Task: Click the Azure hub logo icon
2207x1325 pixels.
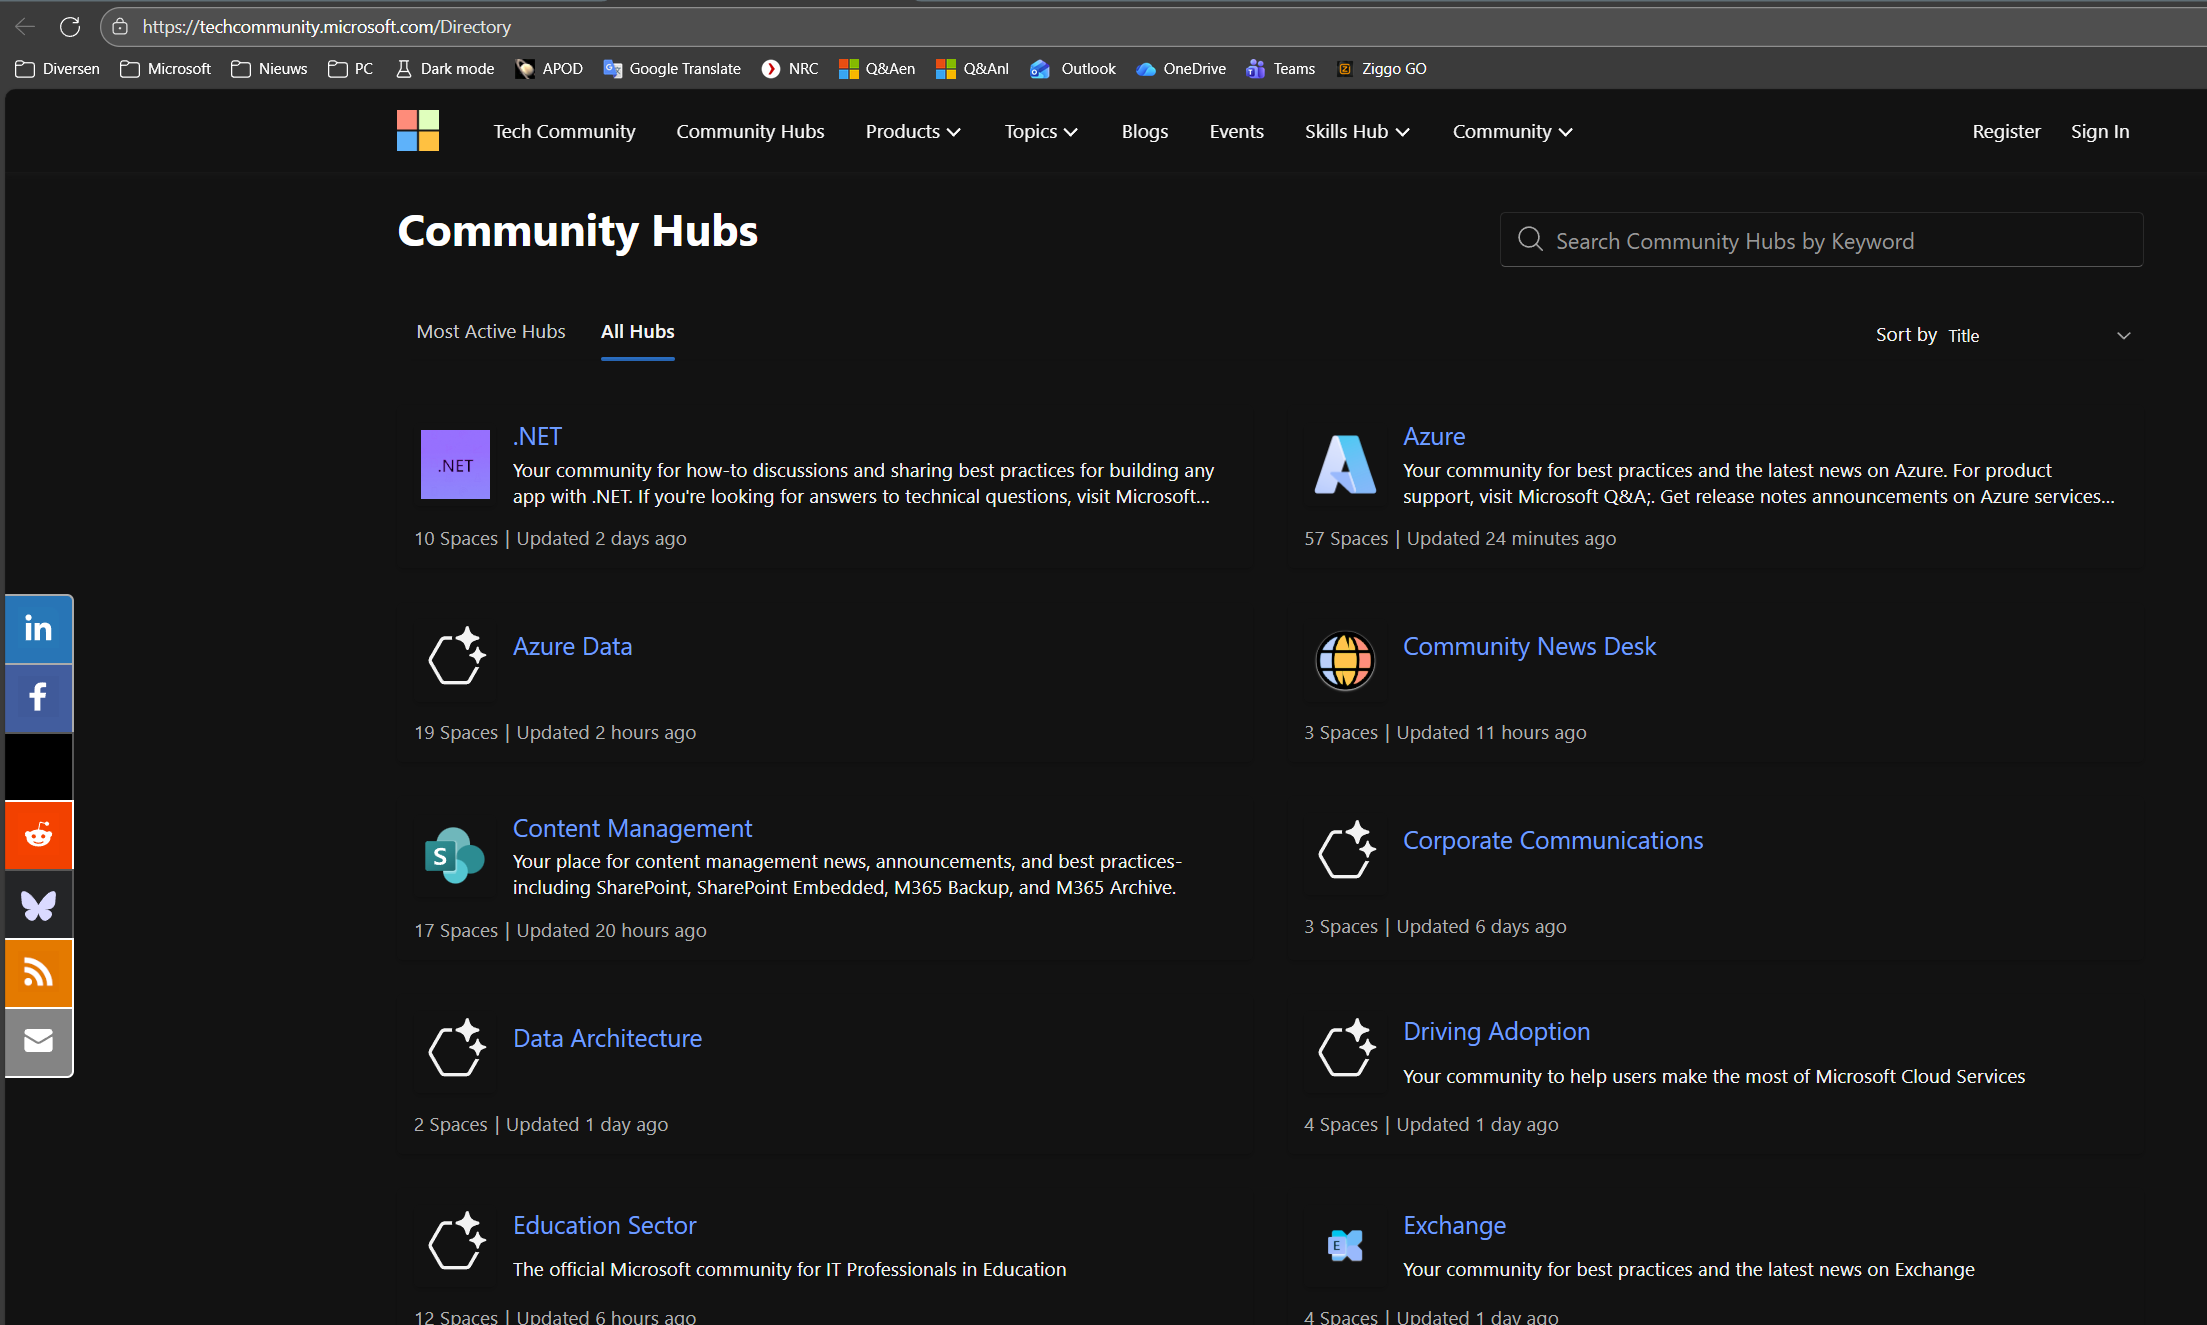Action: (1345, 465)
